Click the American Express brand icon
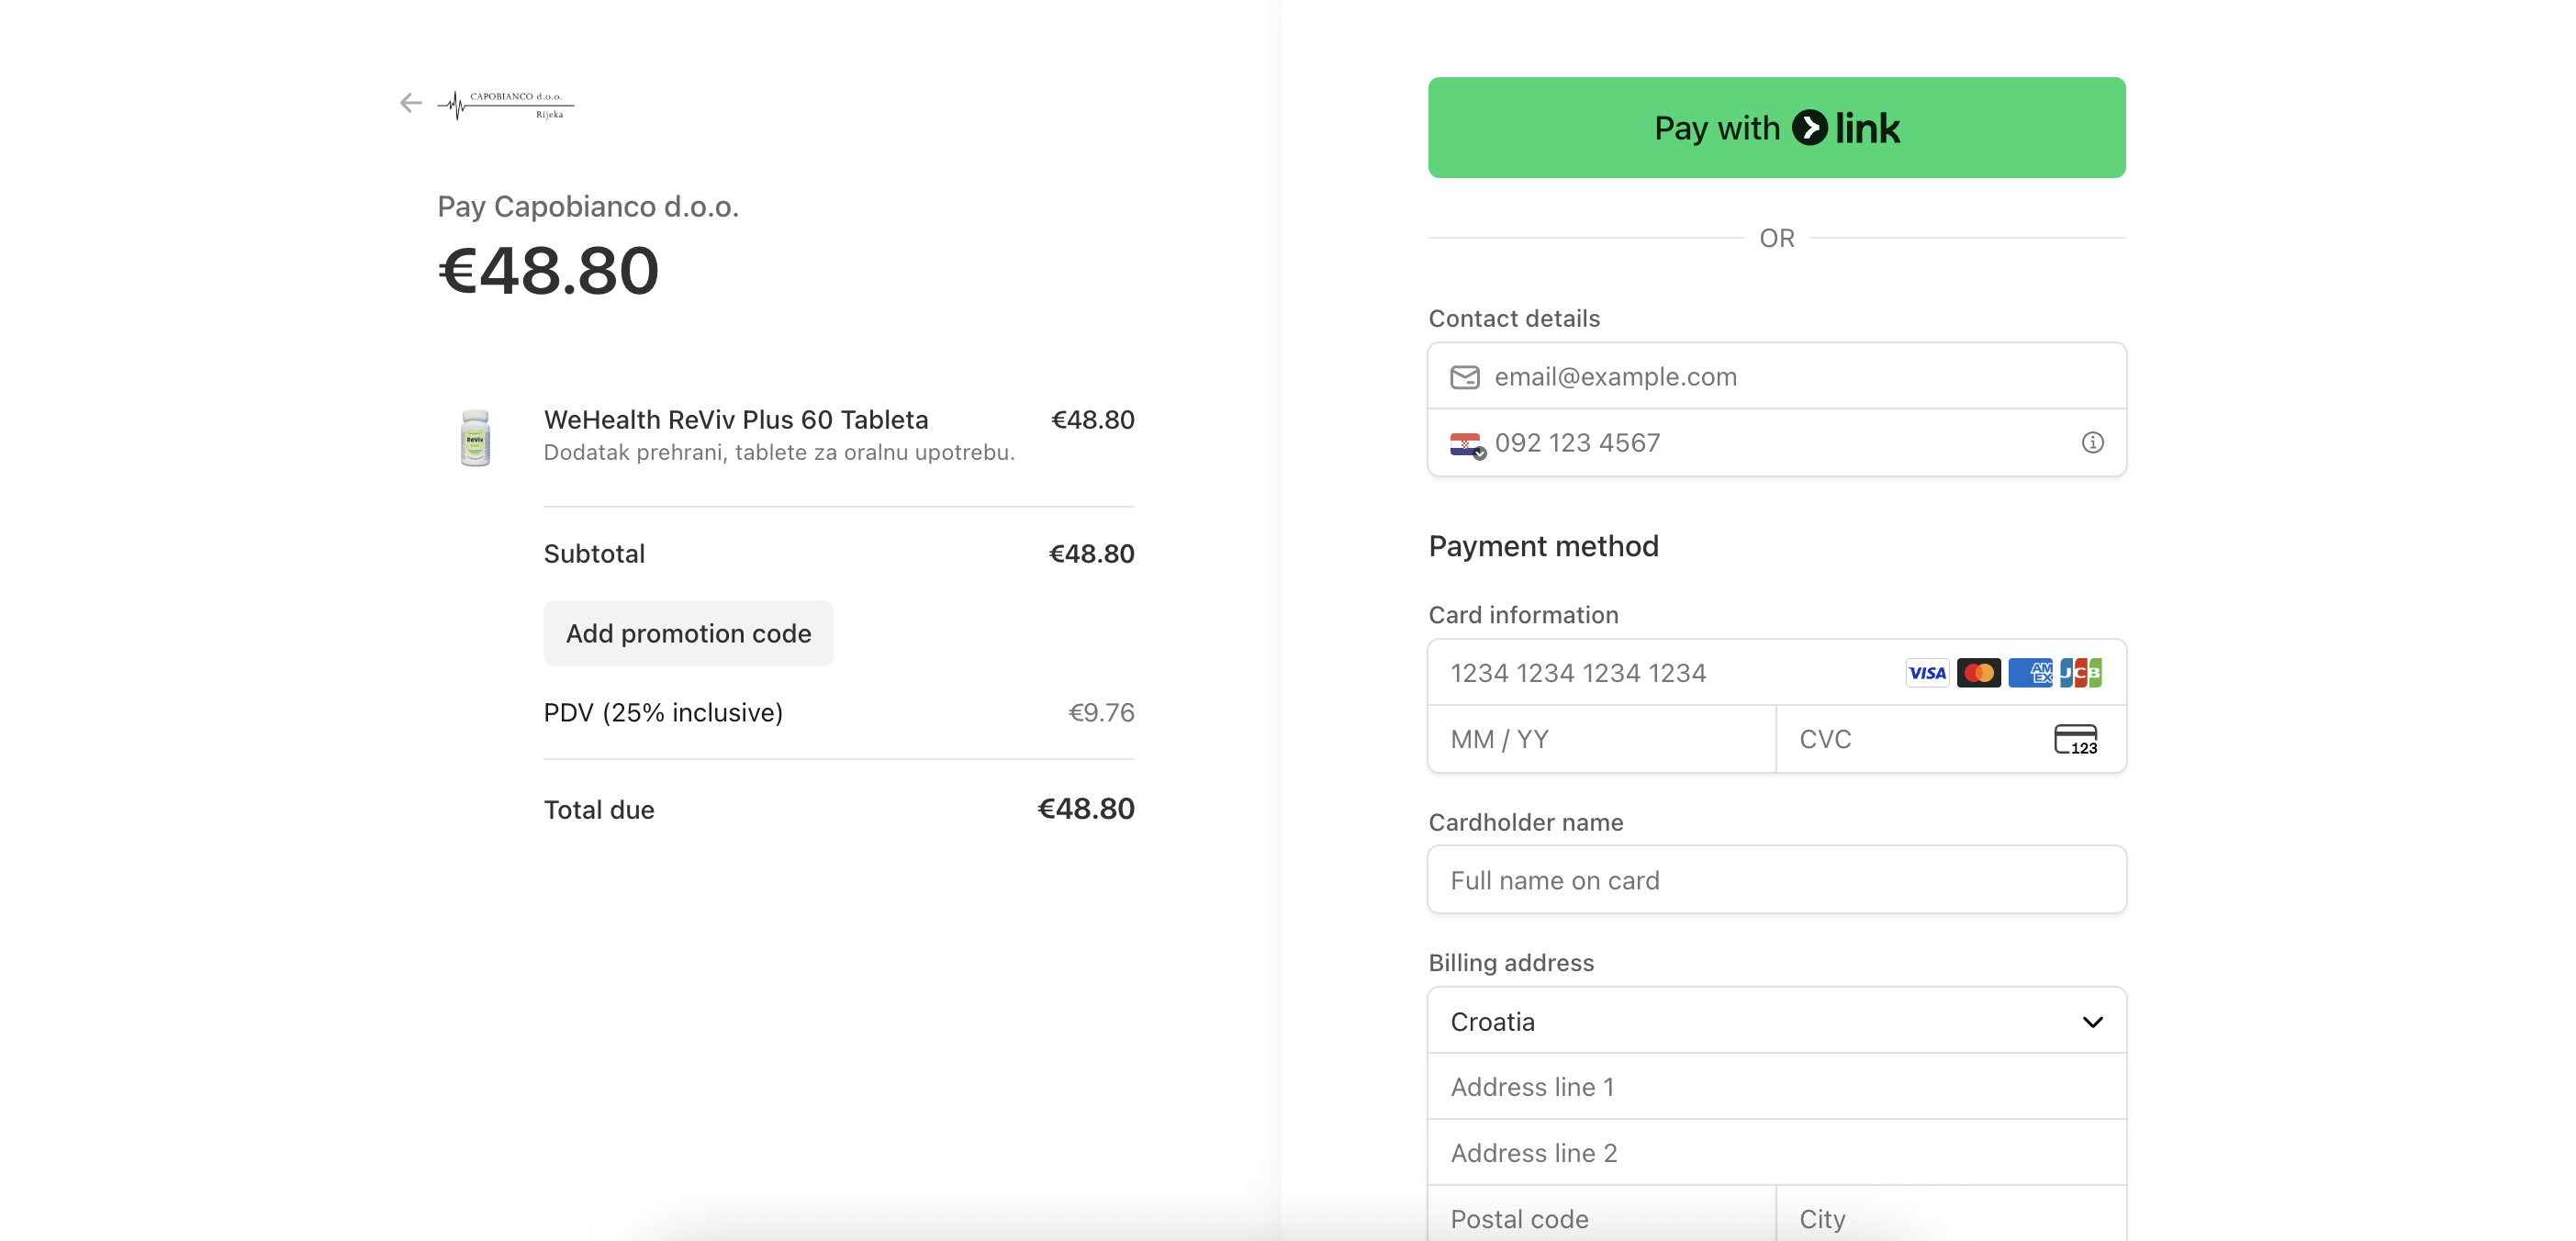This screenshot has width=2576, height=1241. [2030, 672]
